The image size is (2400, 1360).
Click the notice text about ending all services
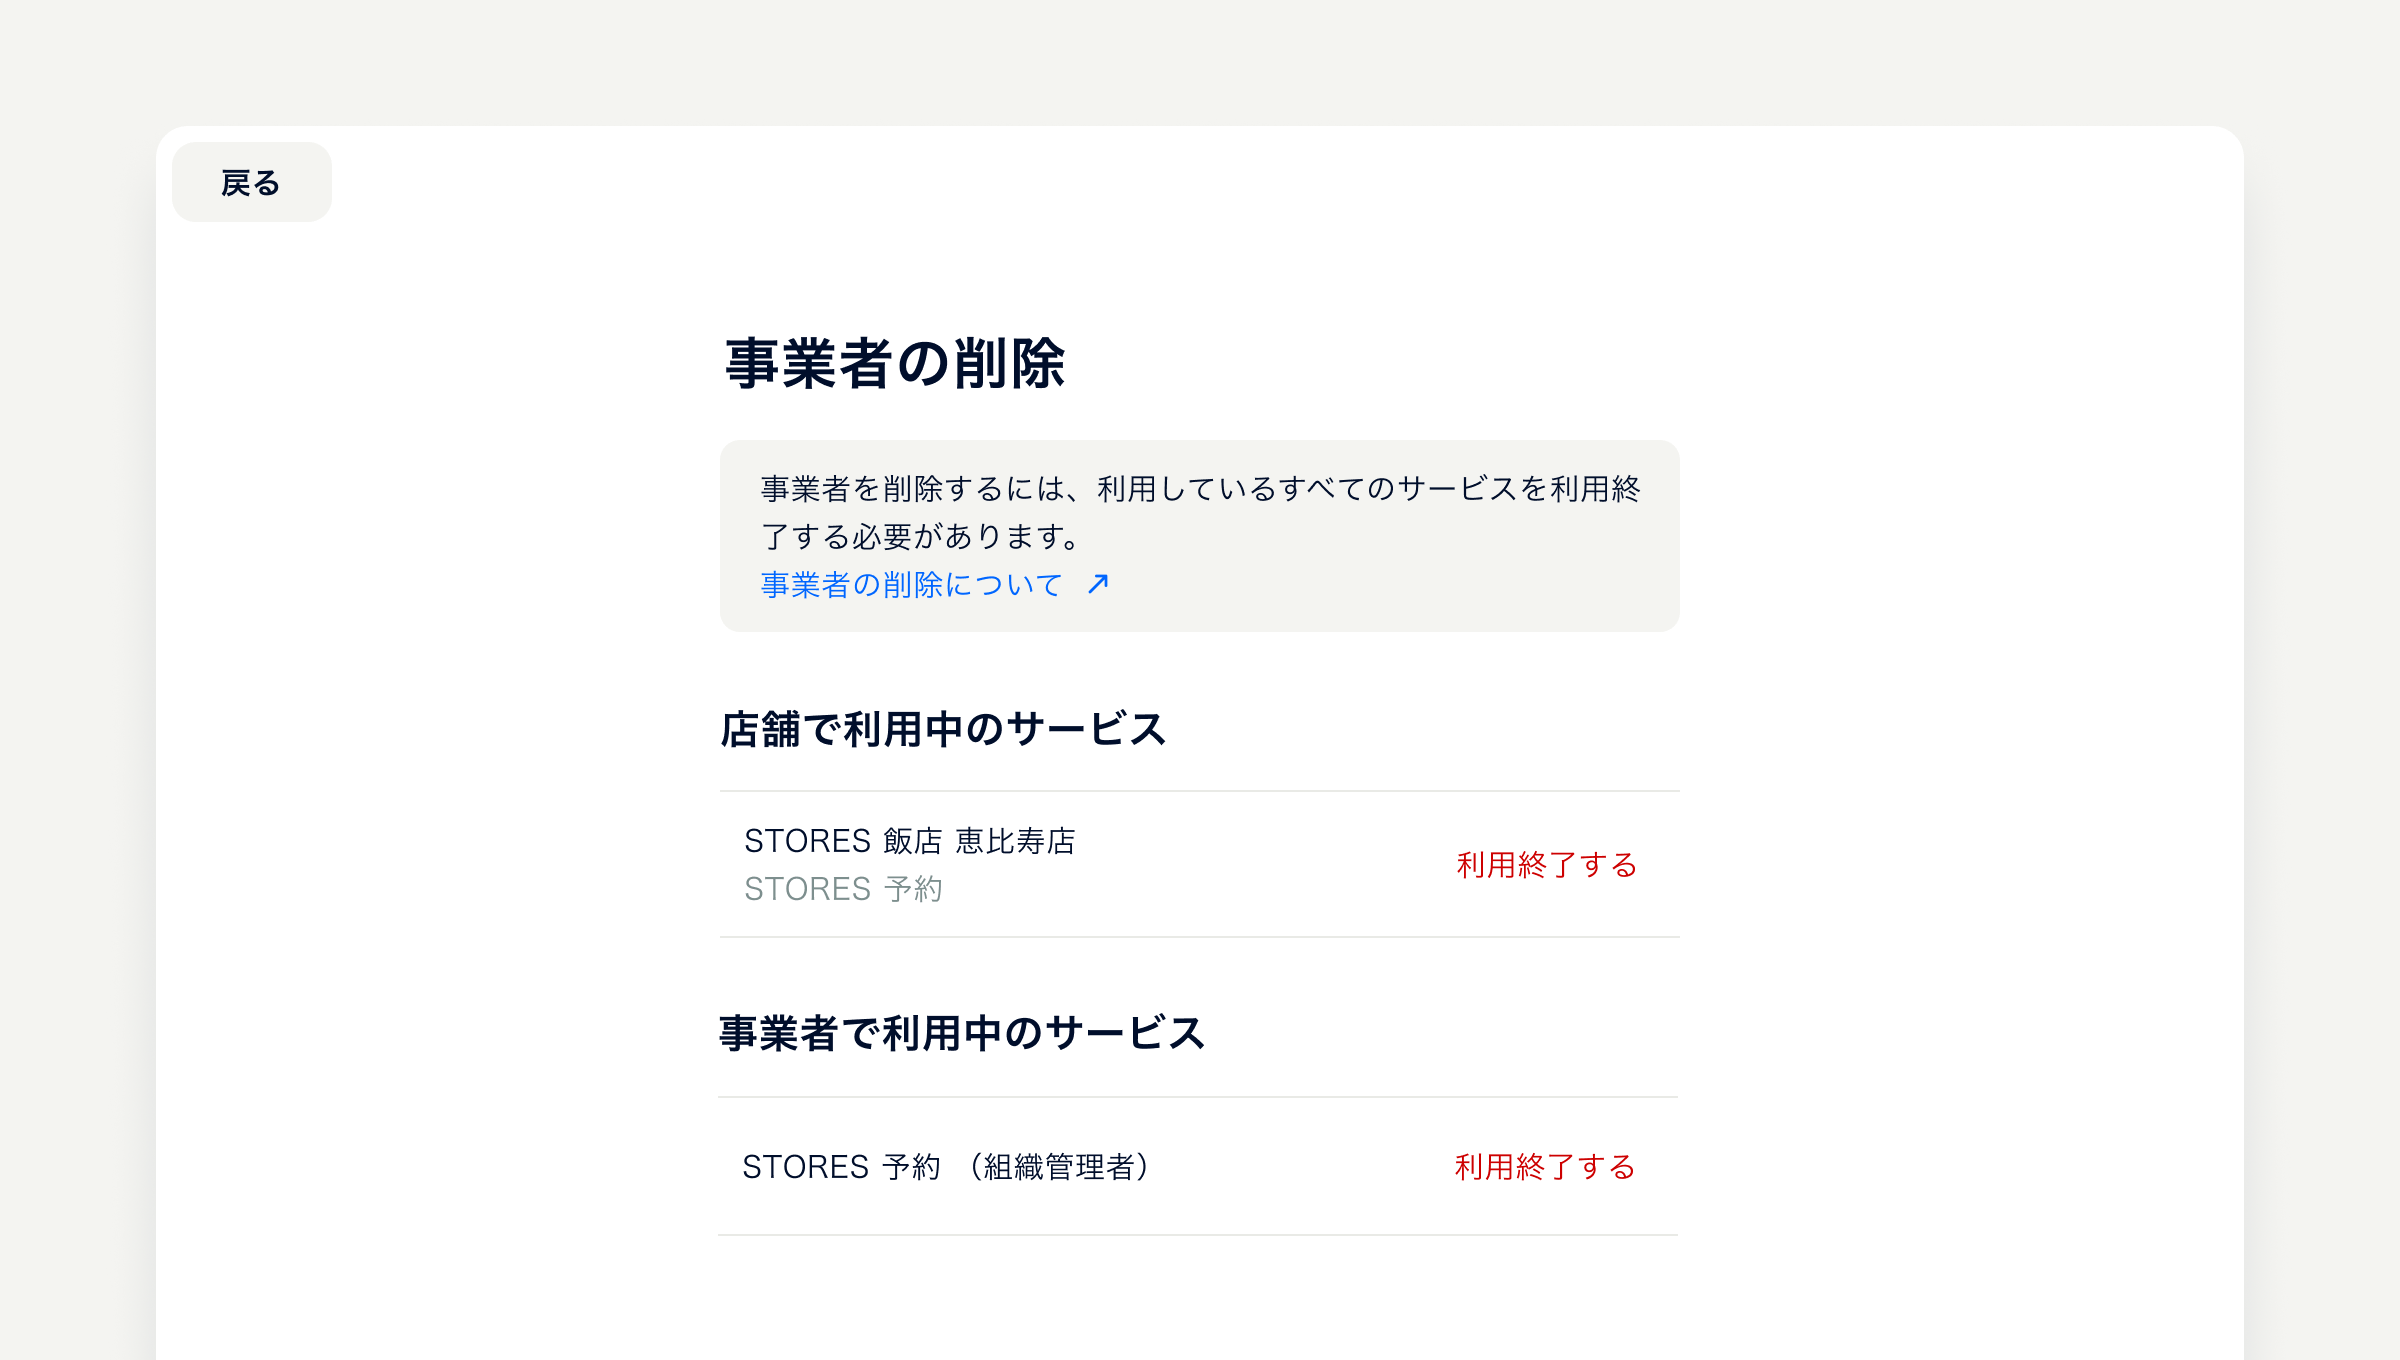point(1200,512)
